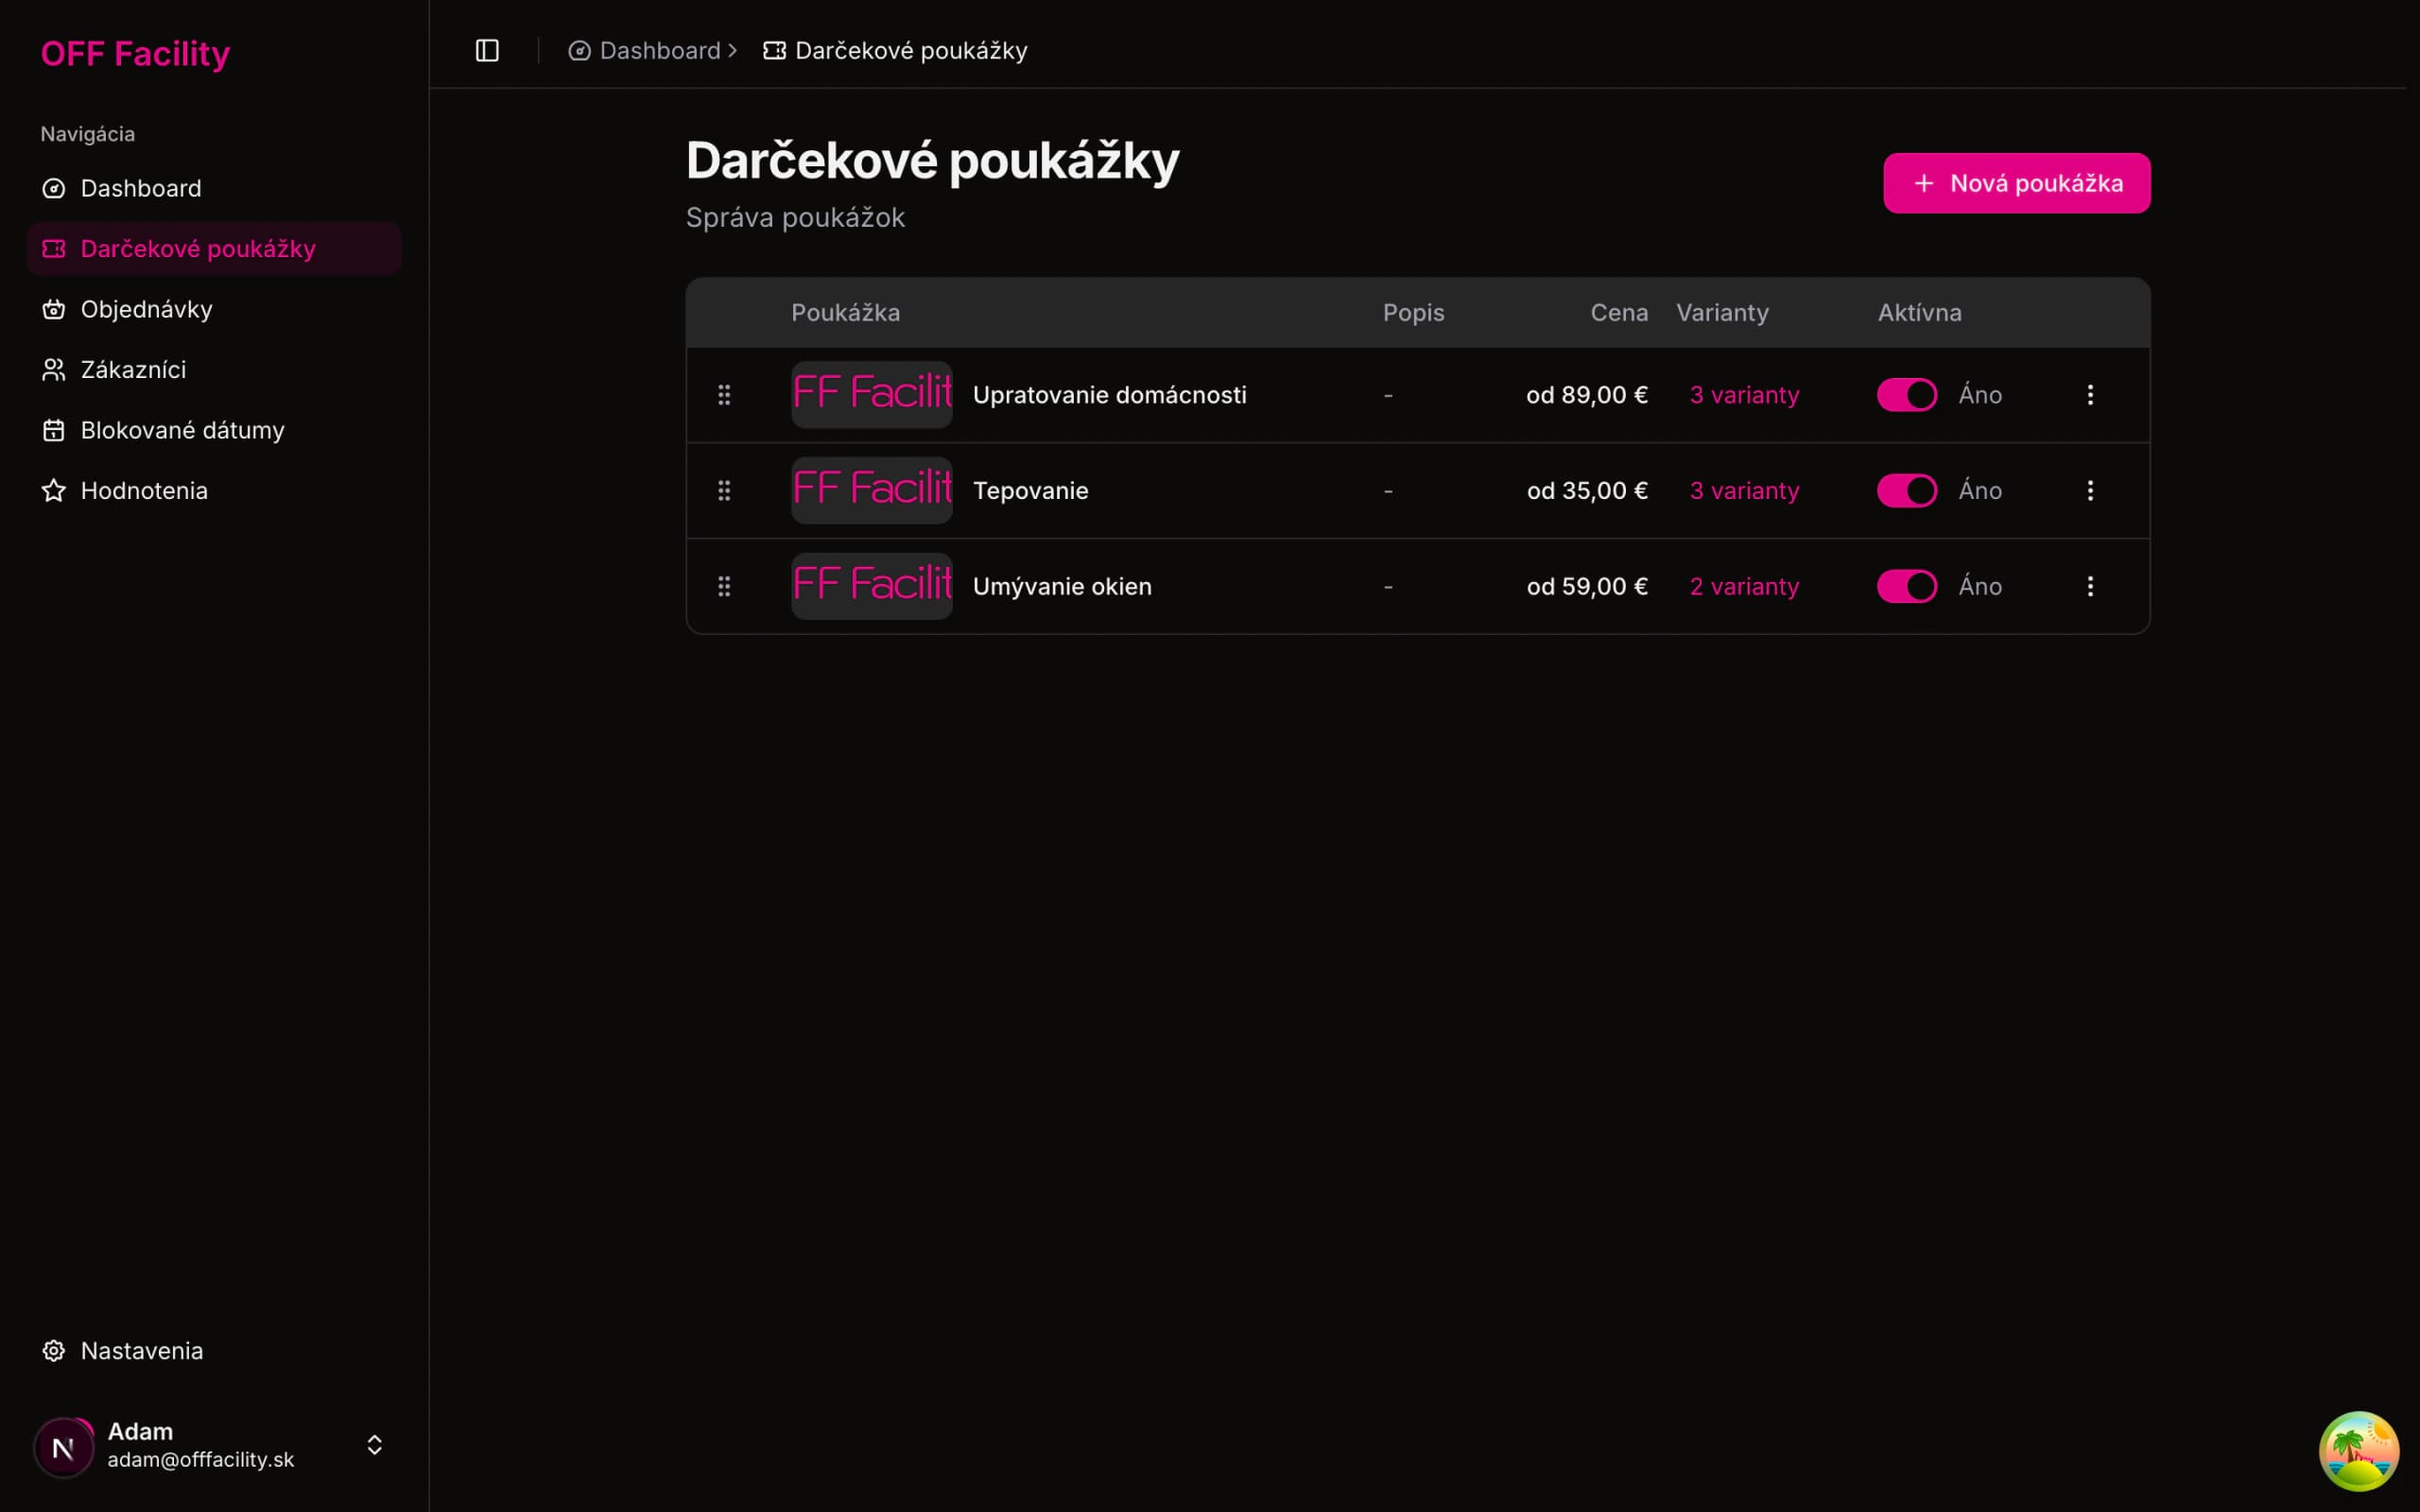Disable the Tepovanie active toggle
This screenshot has width=2420, height=1512.
click(1907, 490)
